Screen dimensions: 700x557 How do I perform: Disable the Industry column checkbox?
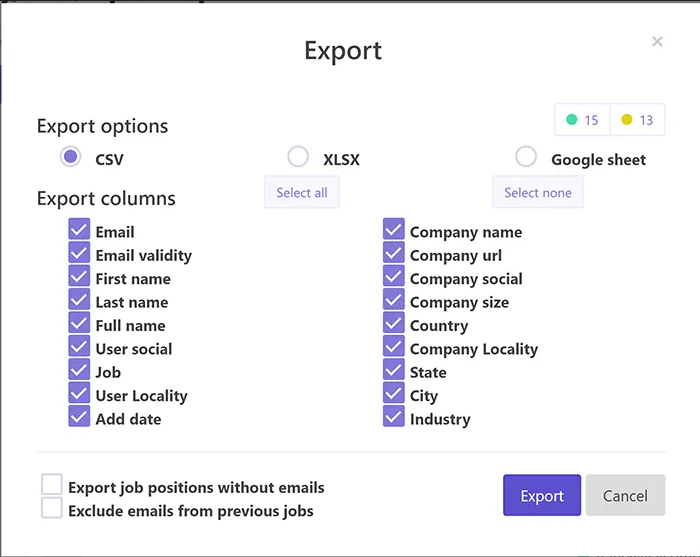(394, 418)
